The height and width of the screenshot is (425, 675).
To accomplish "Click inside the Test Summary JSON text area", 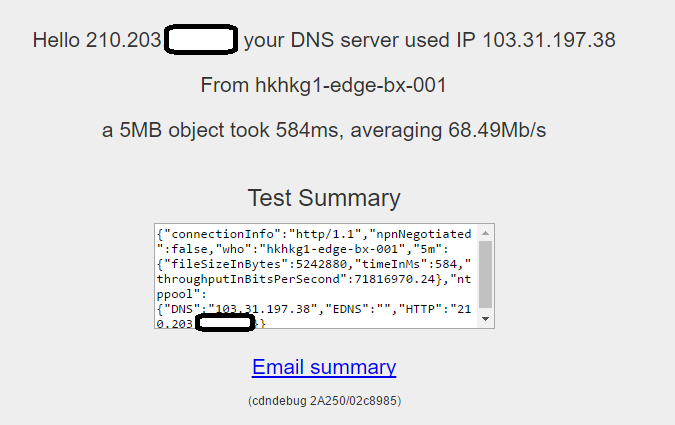I will (316, 276).
